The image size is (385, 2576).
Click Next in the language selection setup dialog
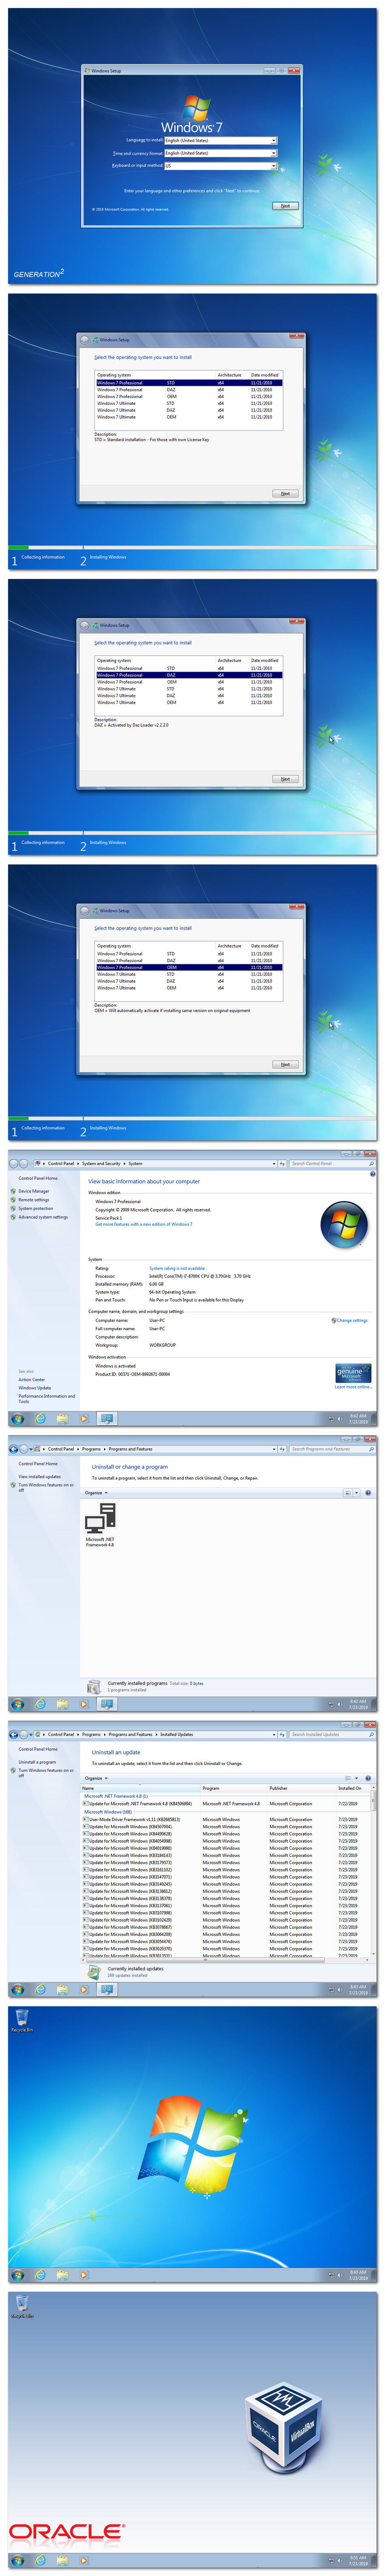point(285,206)
